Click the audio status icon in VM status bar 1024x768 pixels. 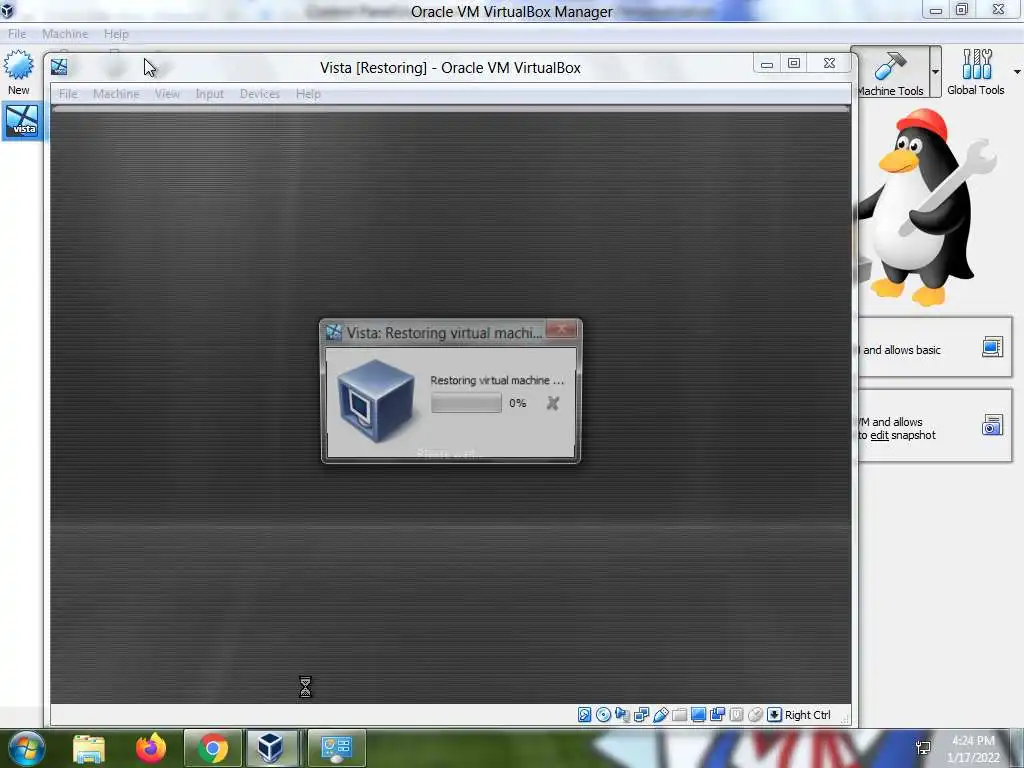coord(622,715)
